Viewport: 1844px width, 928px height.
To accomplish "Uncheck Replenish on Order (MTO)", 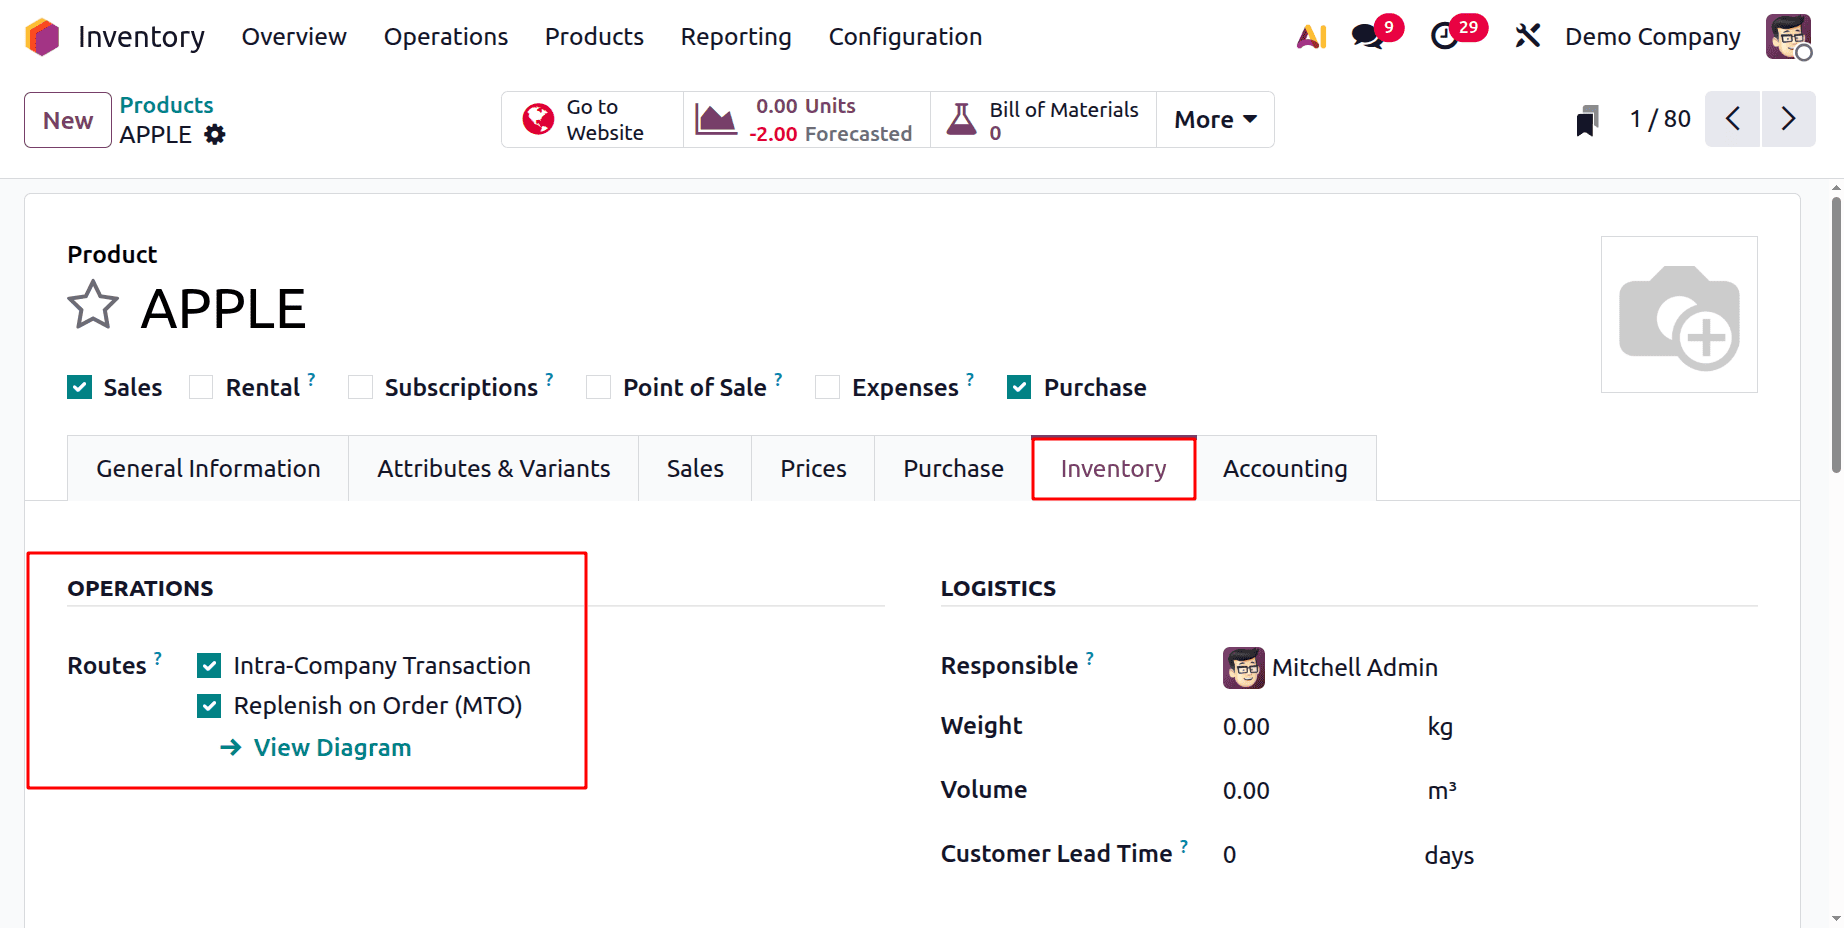I will 209,706.
